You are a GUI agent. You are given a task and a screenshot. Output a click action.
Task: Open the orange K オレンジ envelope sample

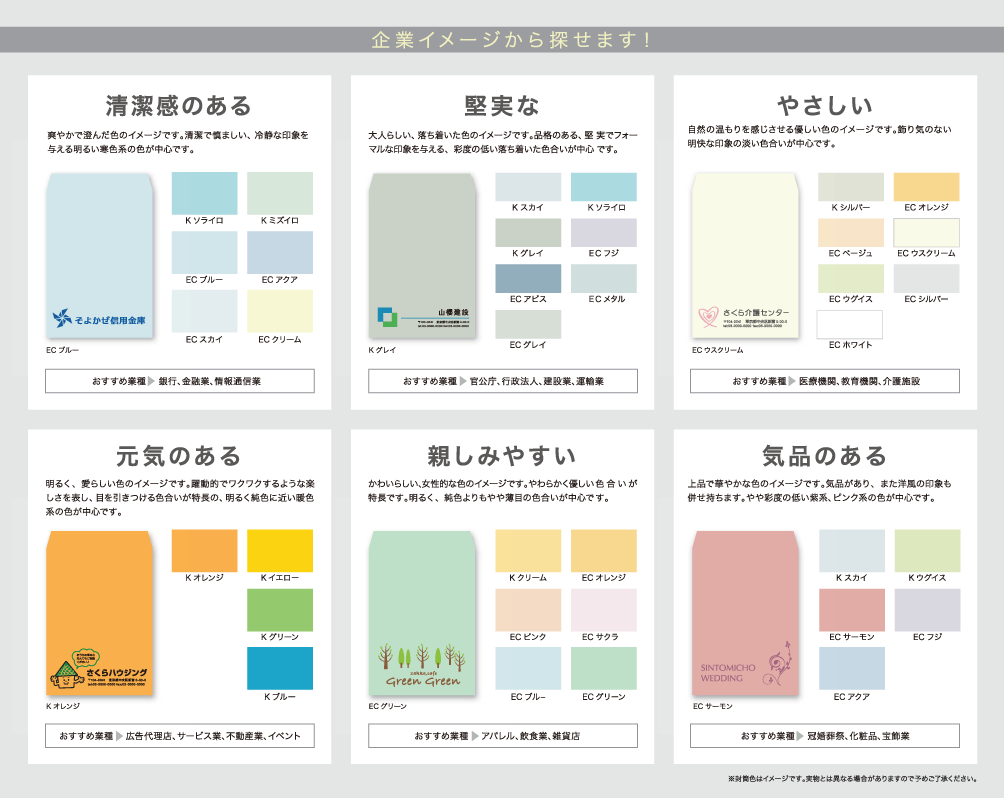point(99,613)
